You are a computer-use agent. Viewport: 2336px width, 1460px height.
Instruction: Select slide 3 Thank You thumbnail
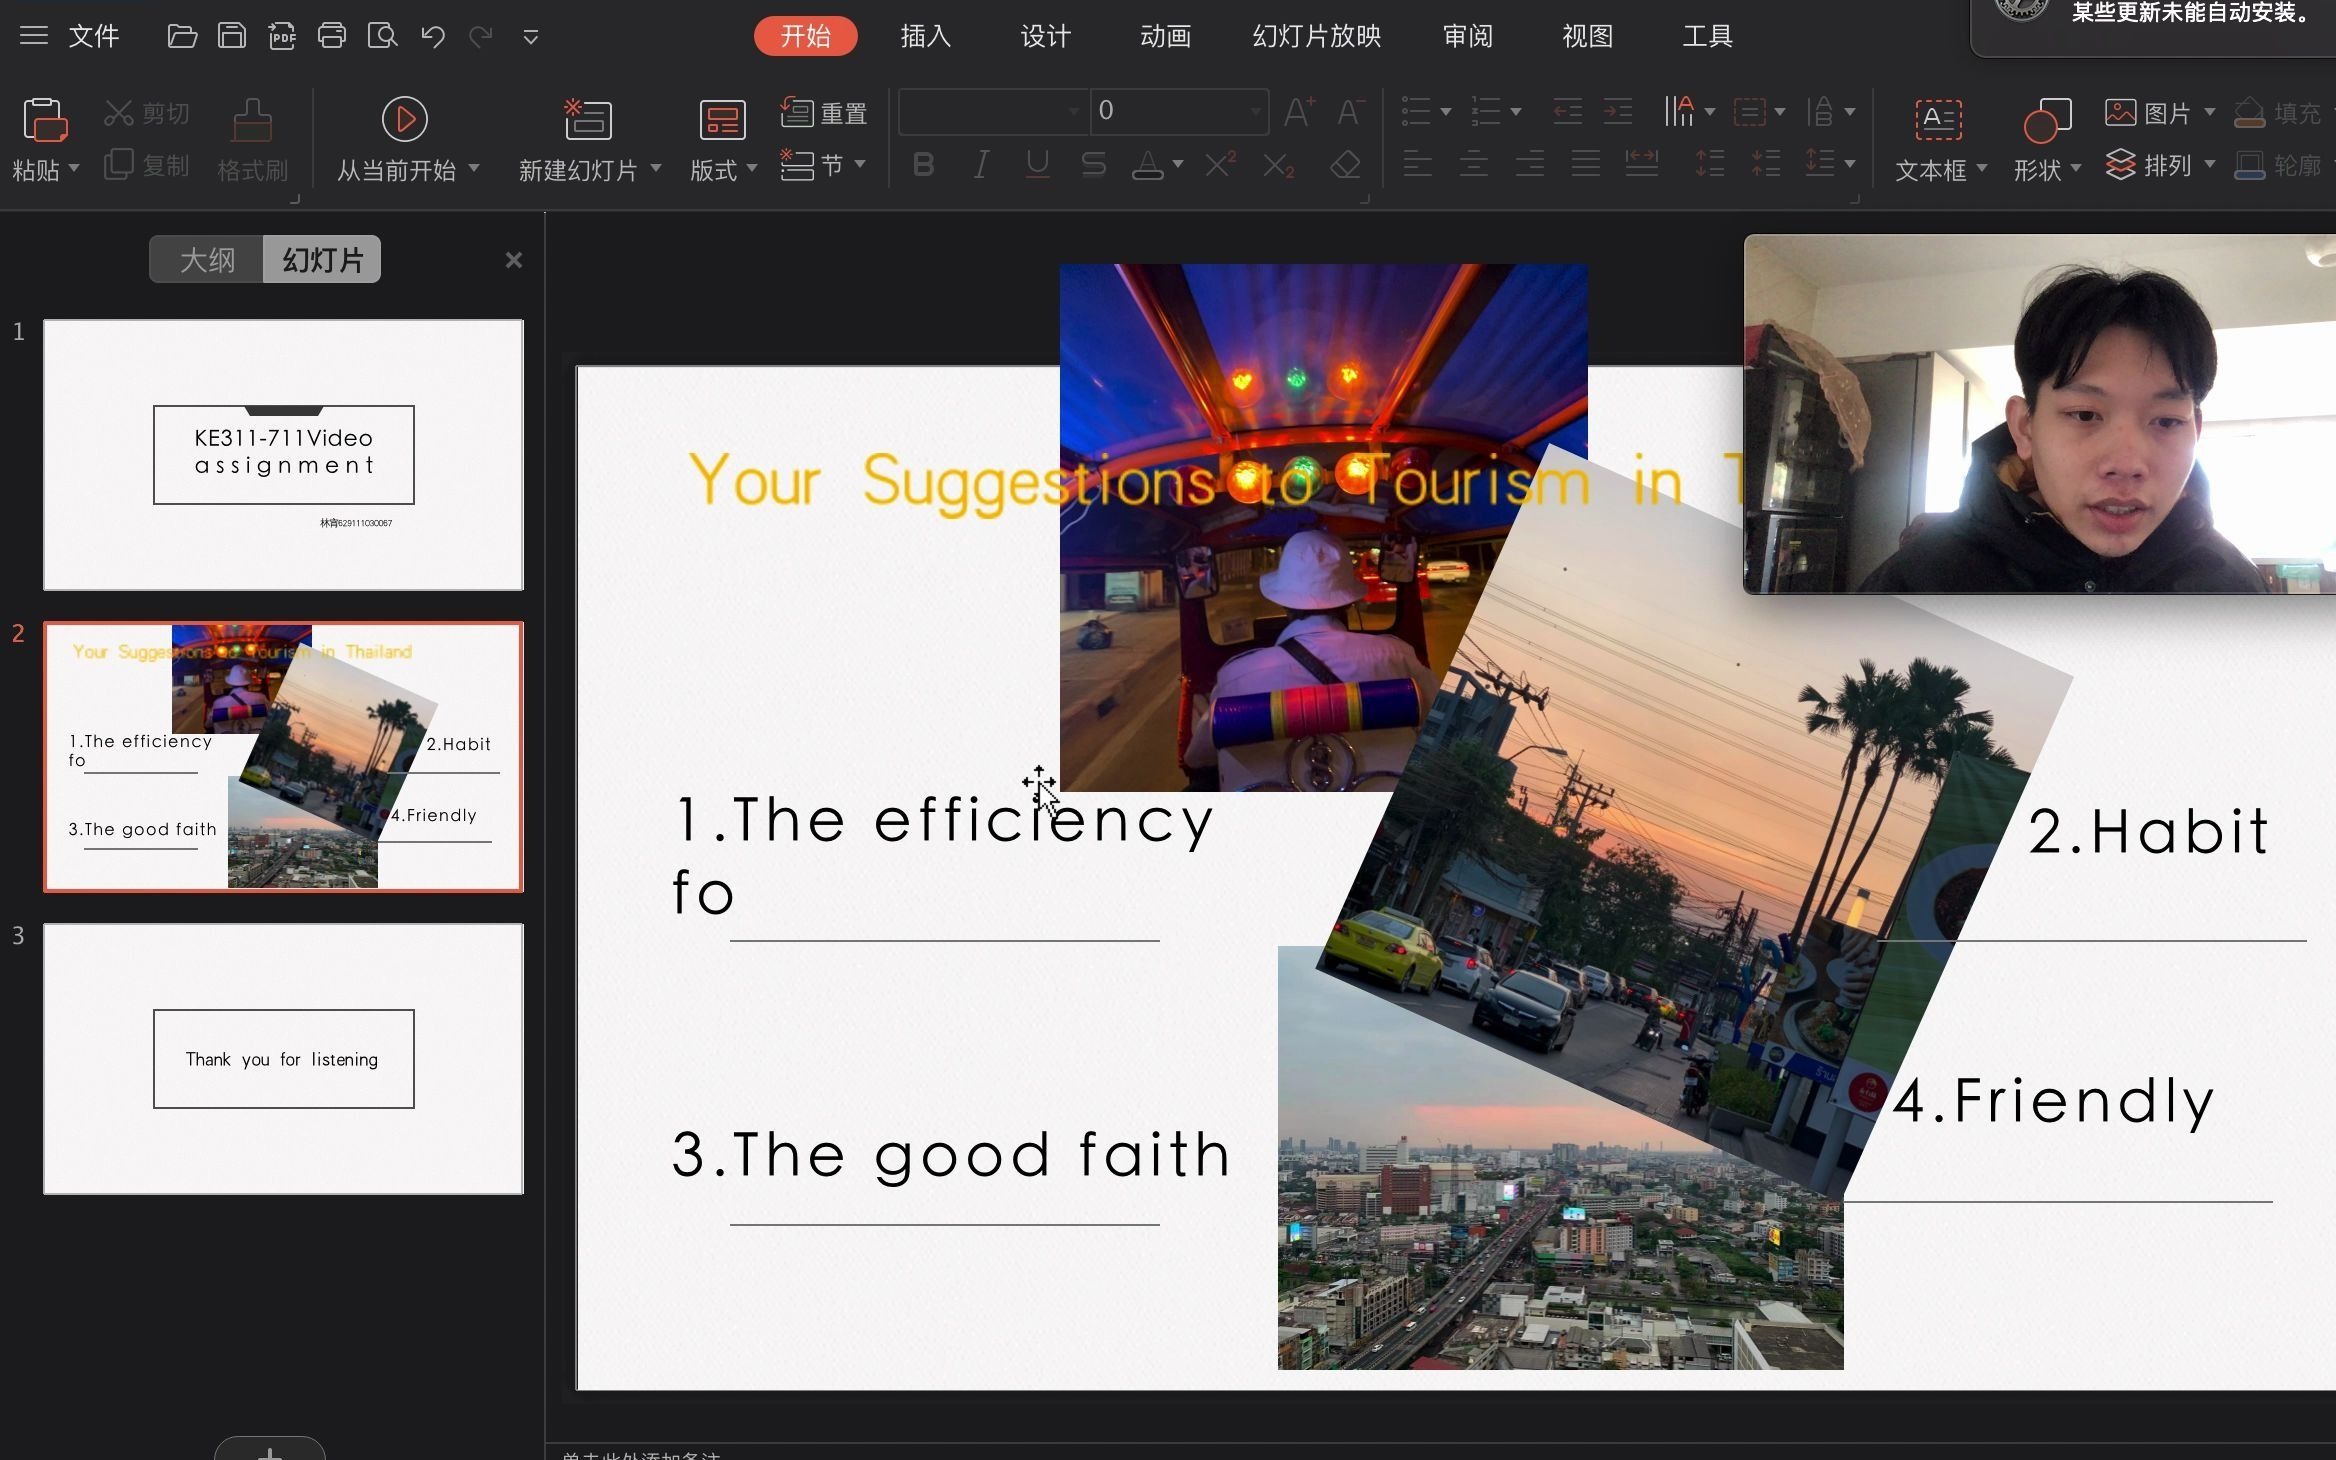283,1056
